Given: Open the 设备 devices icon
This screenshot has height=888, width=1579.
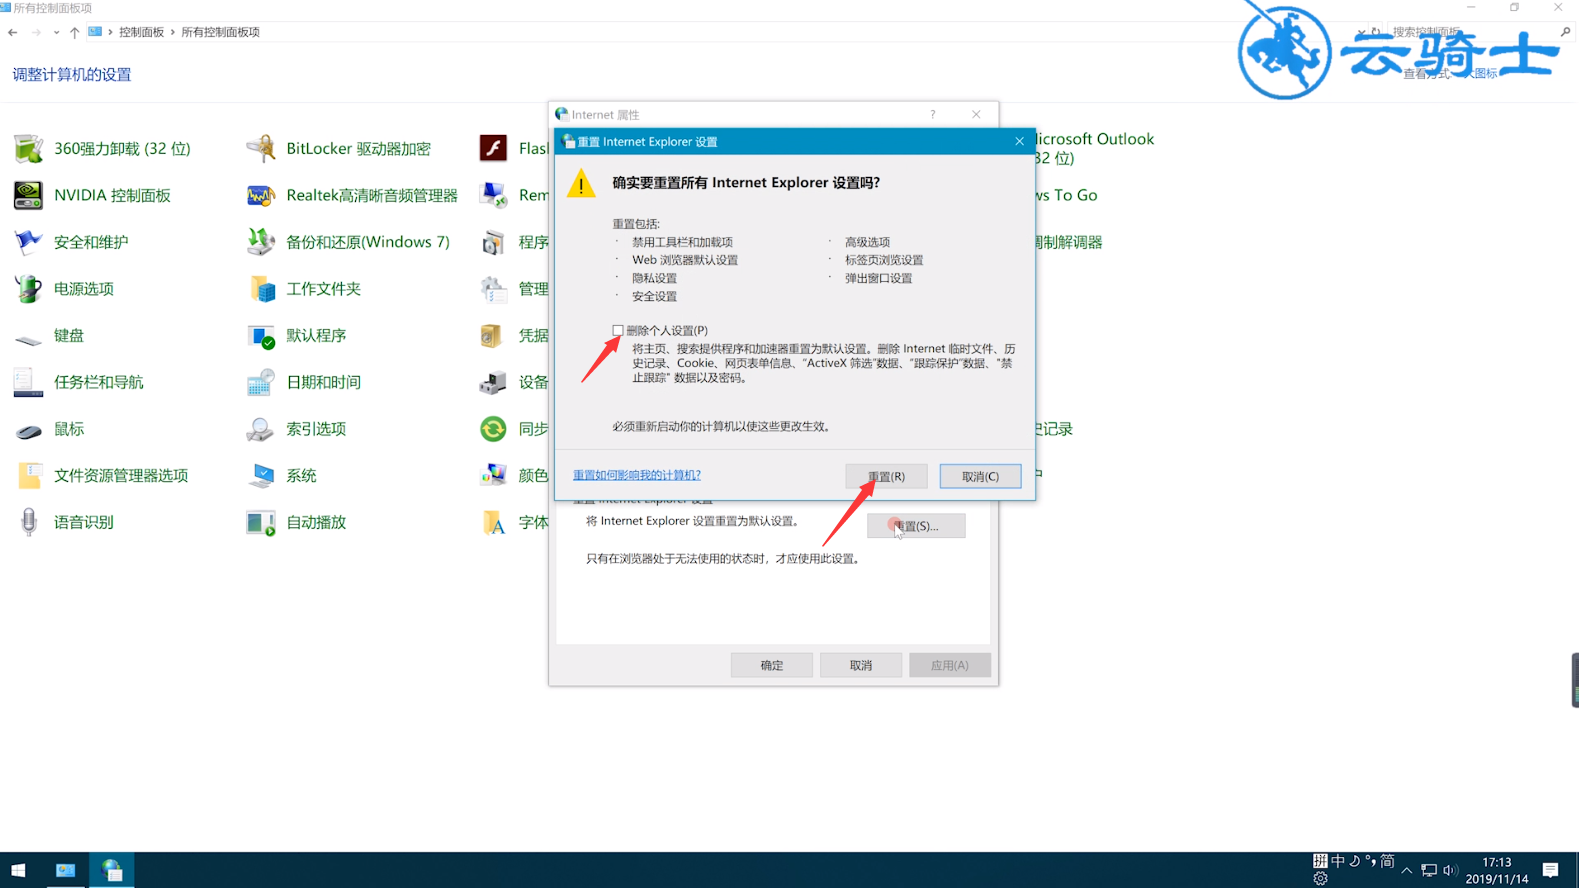Looking at the screenshot, I should pos(493,382).
